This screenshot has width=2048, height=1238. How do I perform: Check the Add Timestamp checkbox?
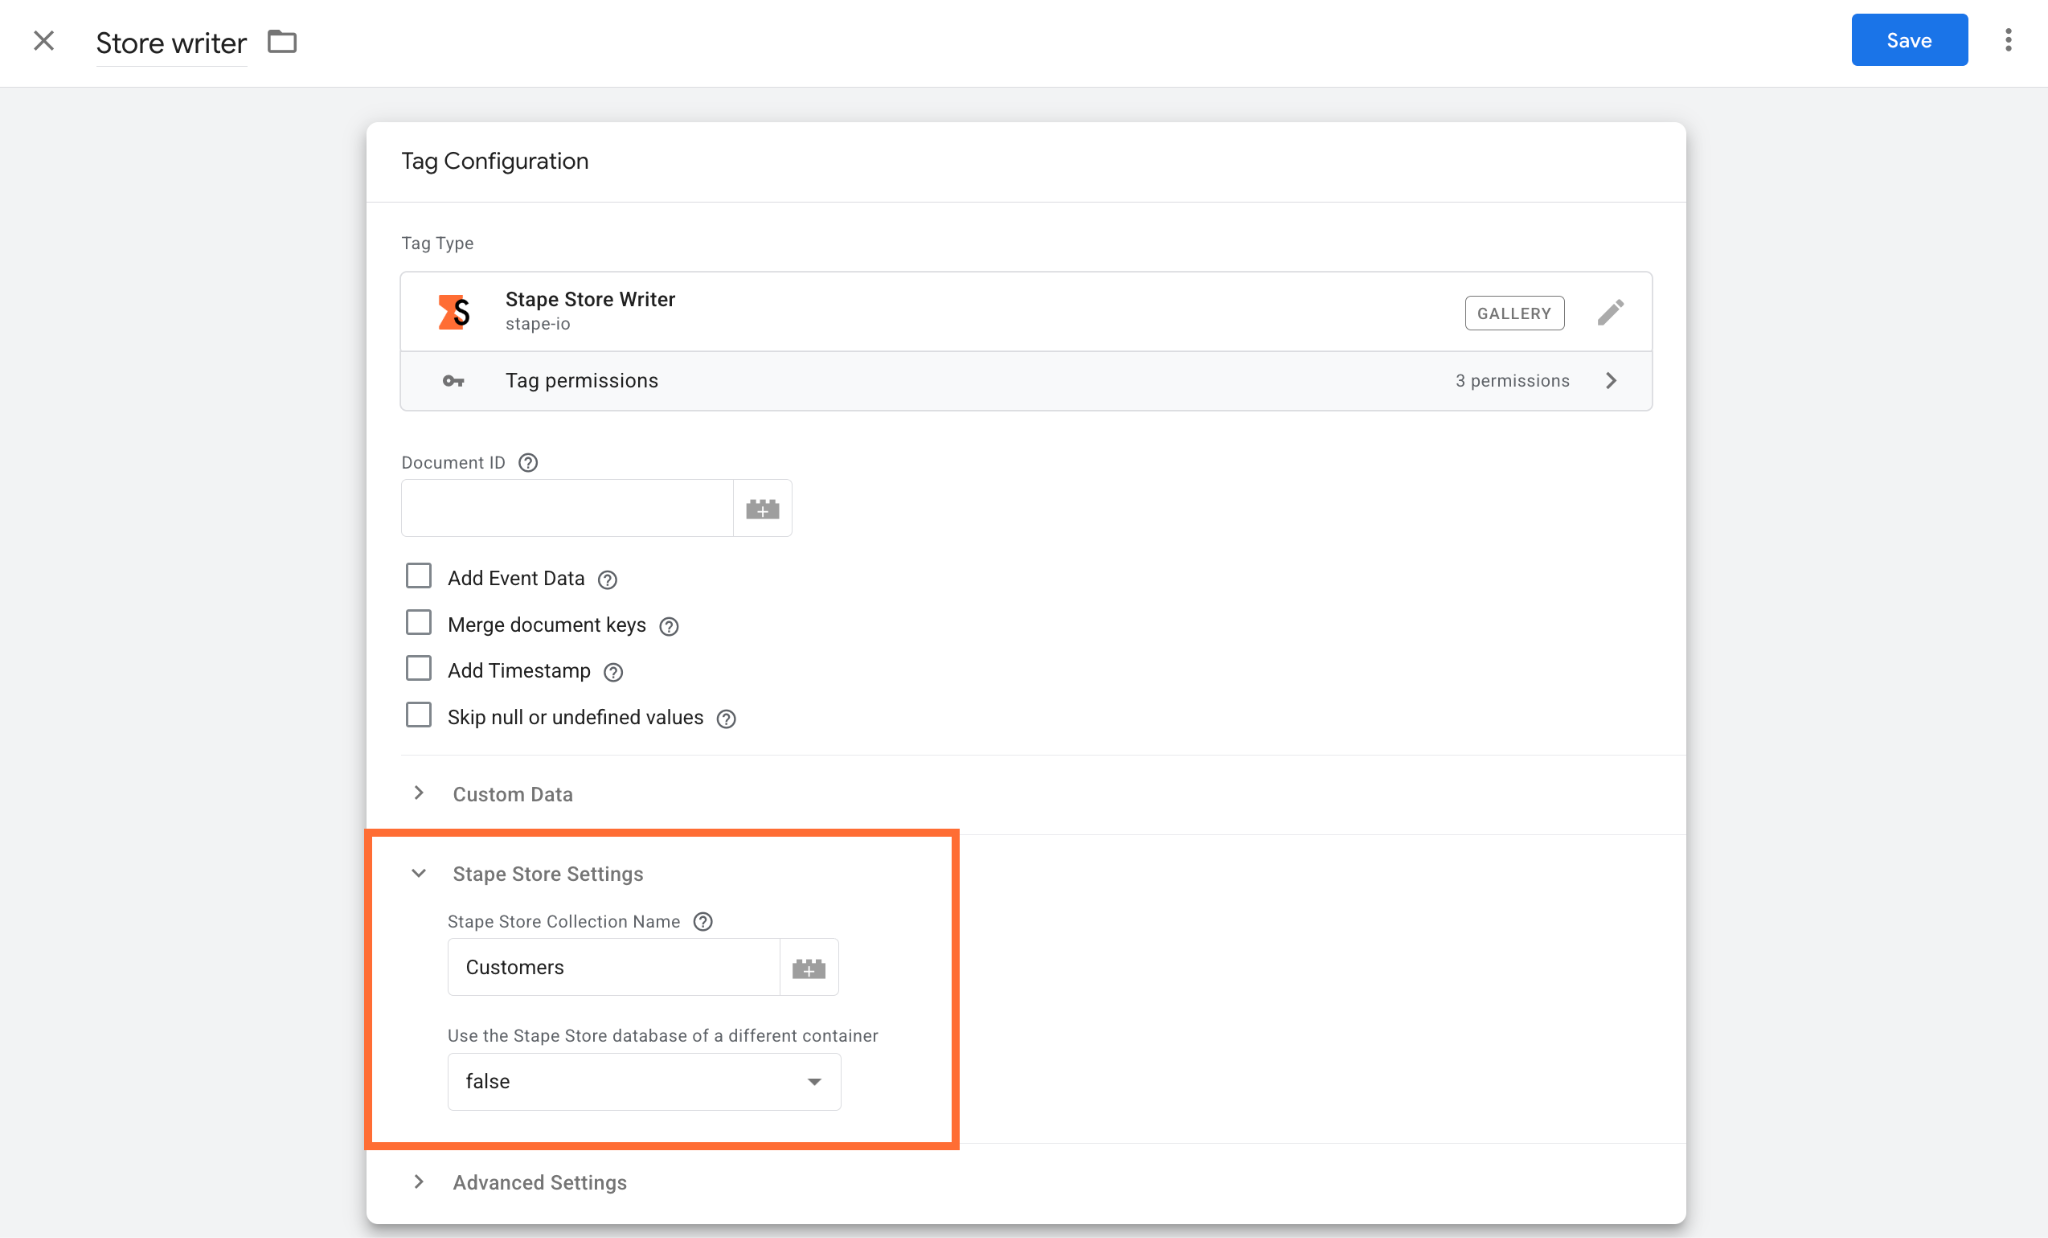tap(419, 668)
